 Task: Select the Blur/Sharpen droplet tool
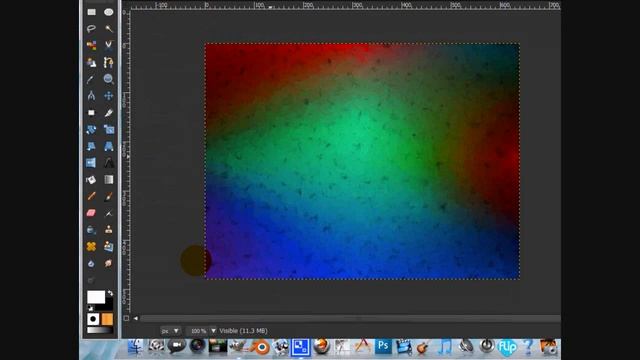pos(91,264)
